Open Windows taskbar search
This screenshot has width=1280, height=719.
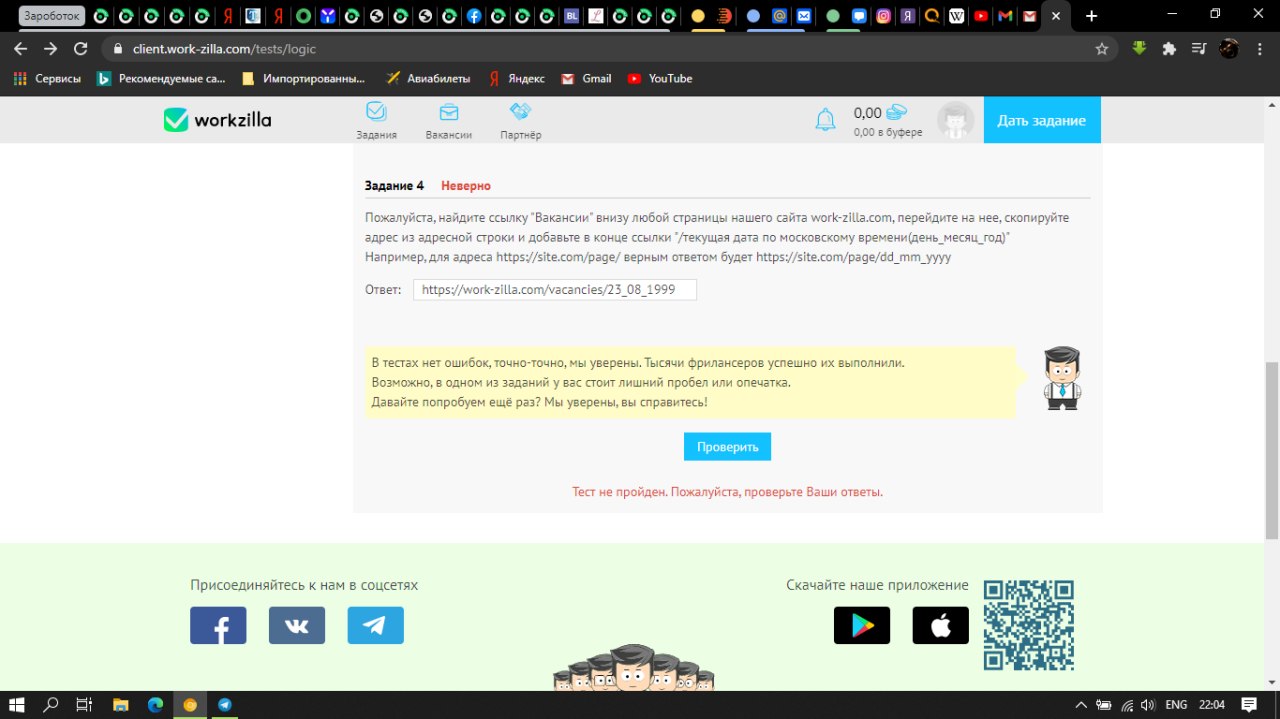click(51, 704)
